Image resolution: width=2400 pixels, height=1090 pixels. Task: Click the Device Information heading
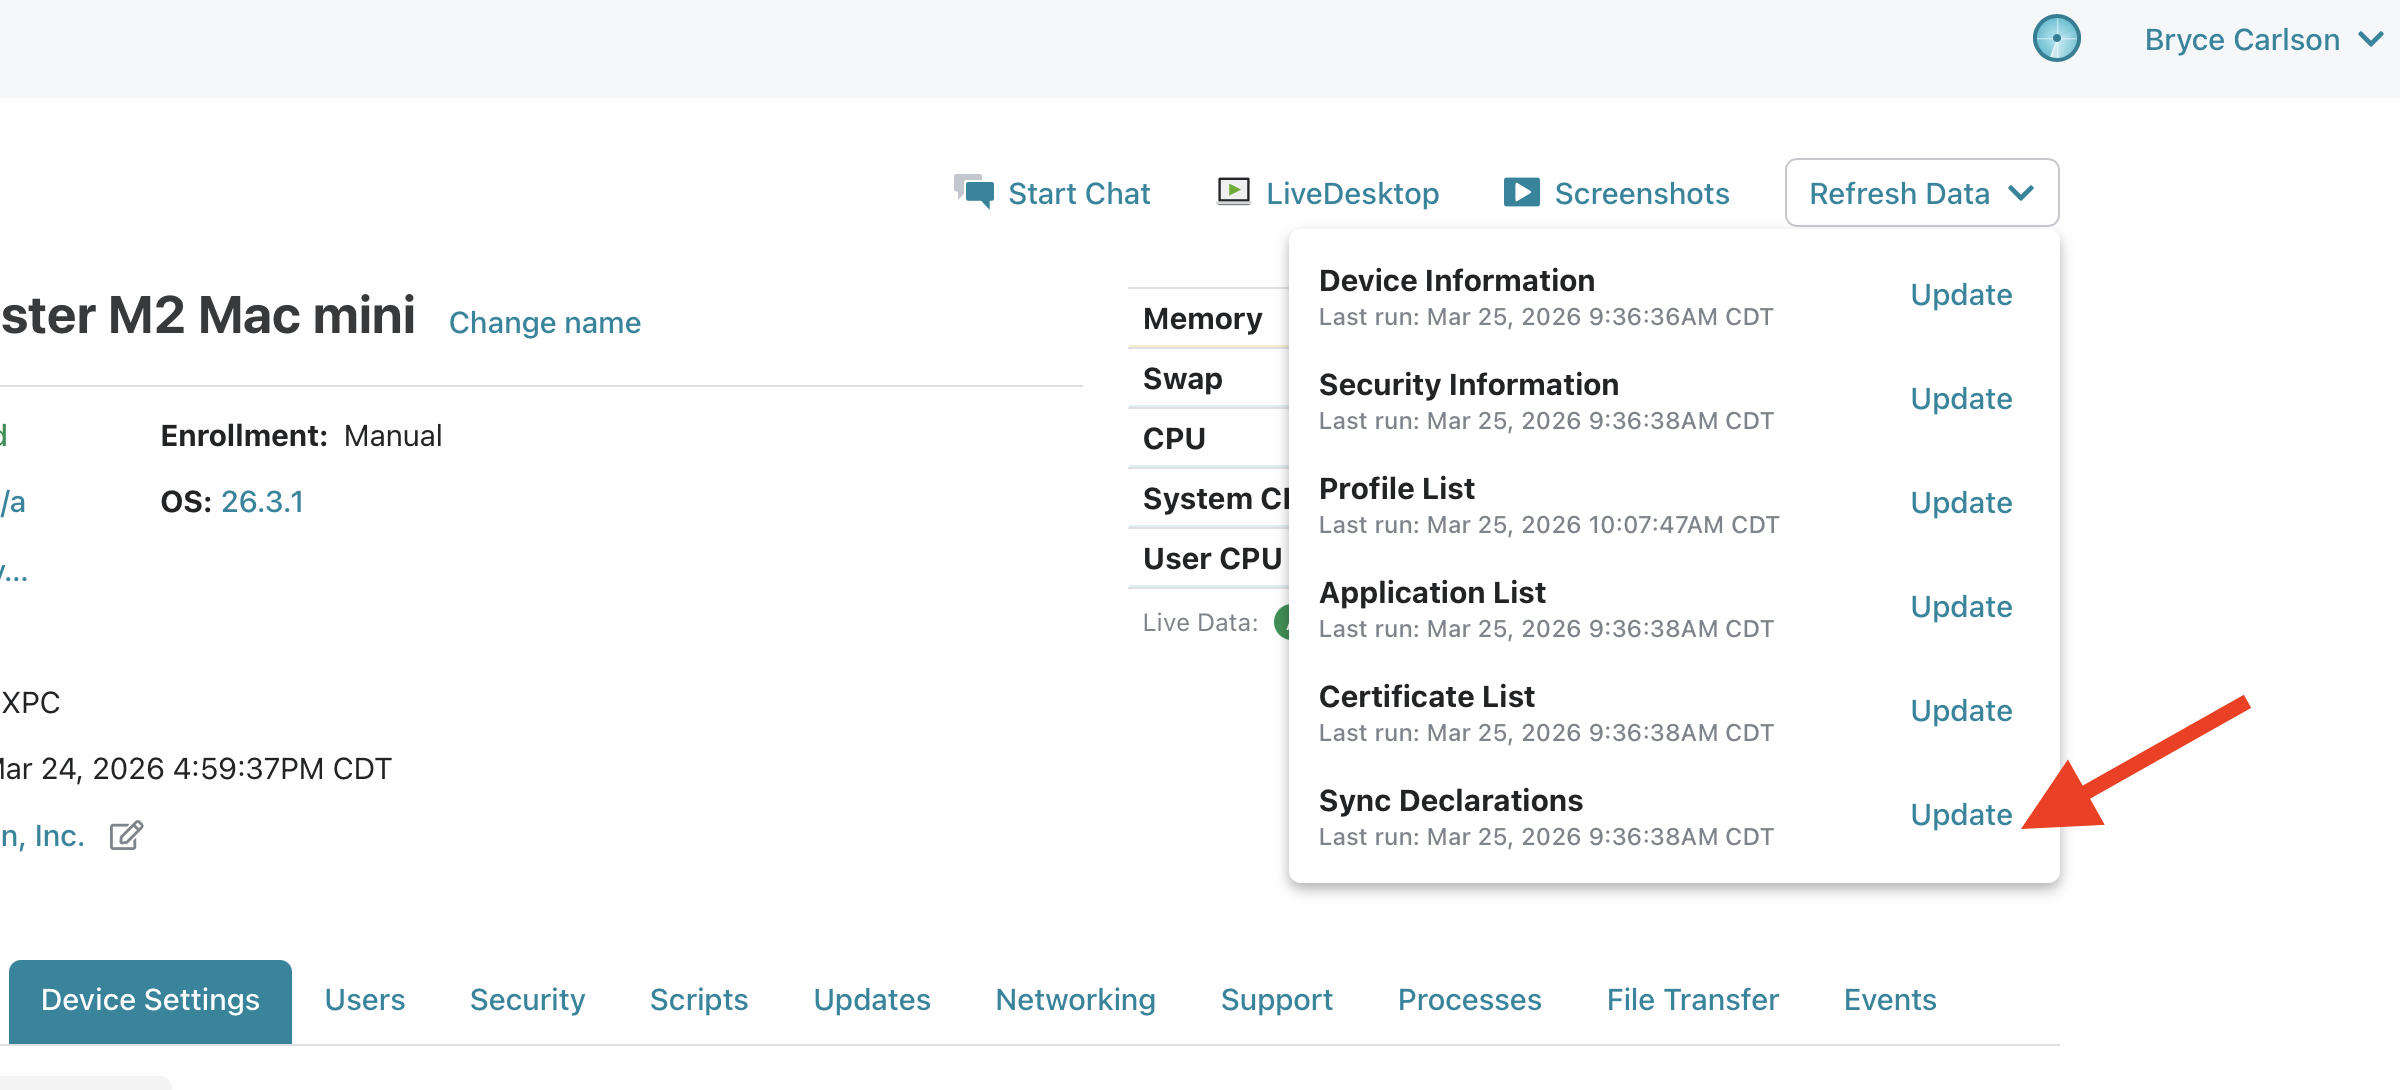tap(1457, 281)
